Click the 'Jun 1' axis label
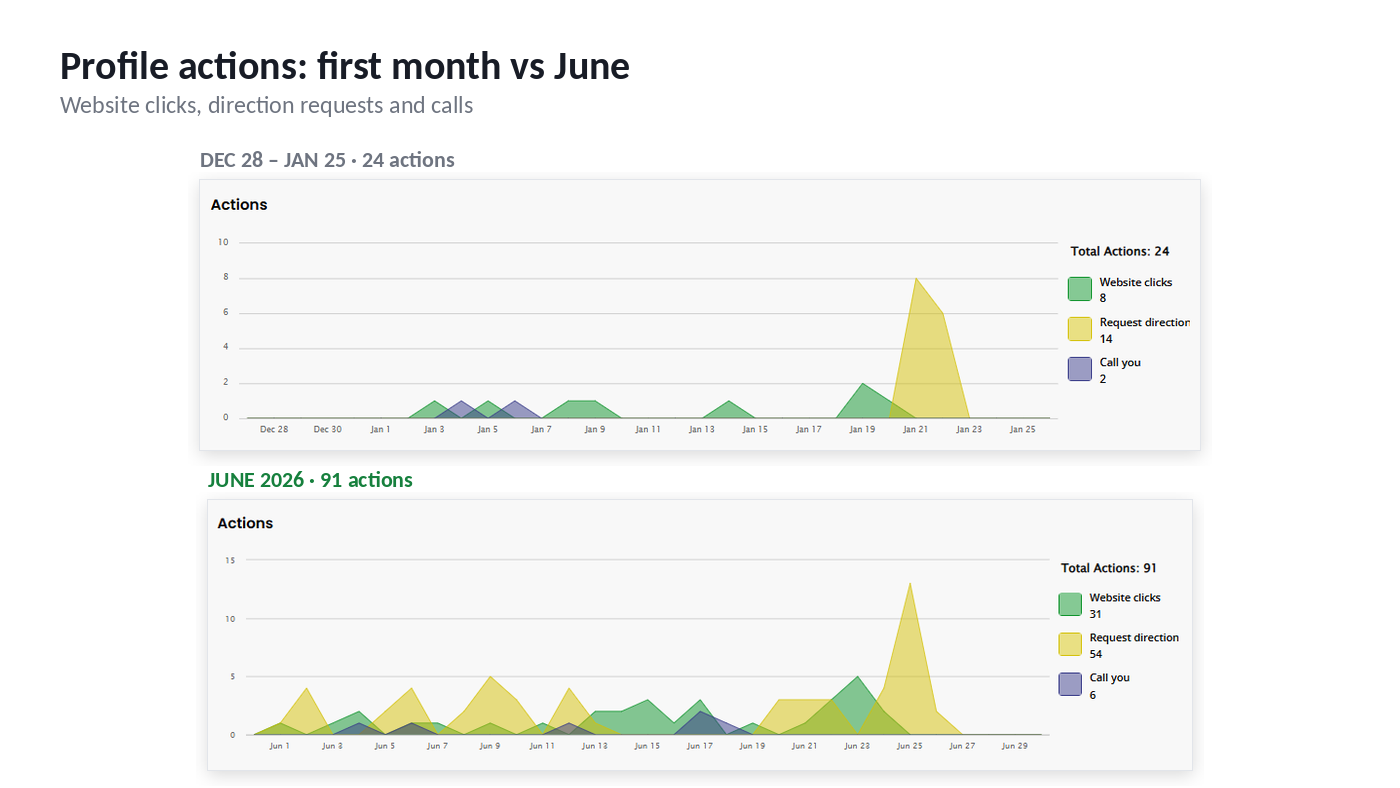This screenshot has height=788, width=1400. click(280, 746)
